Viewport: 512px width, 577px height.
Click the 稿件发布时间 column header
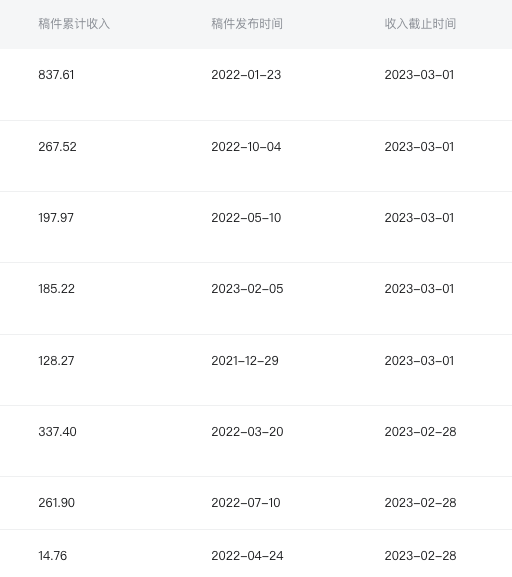[247, 24]
